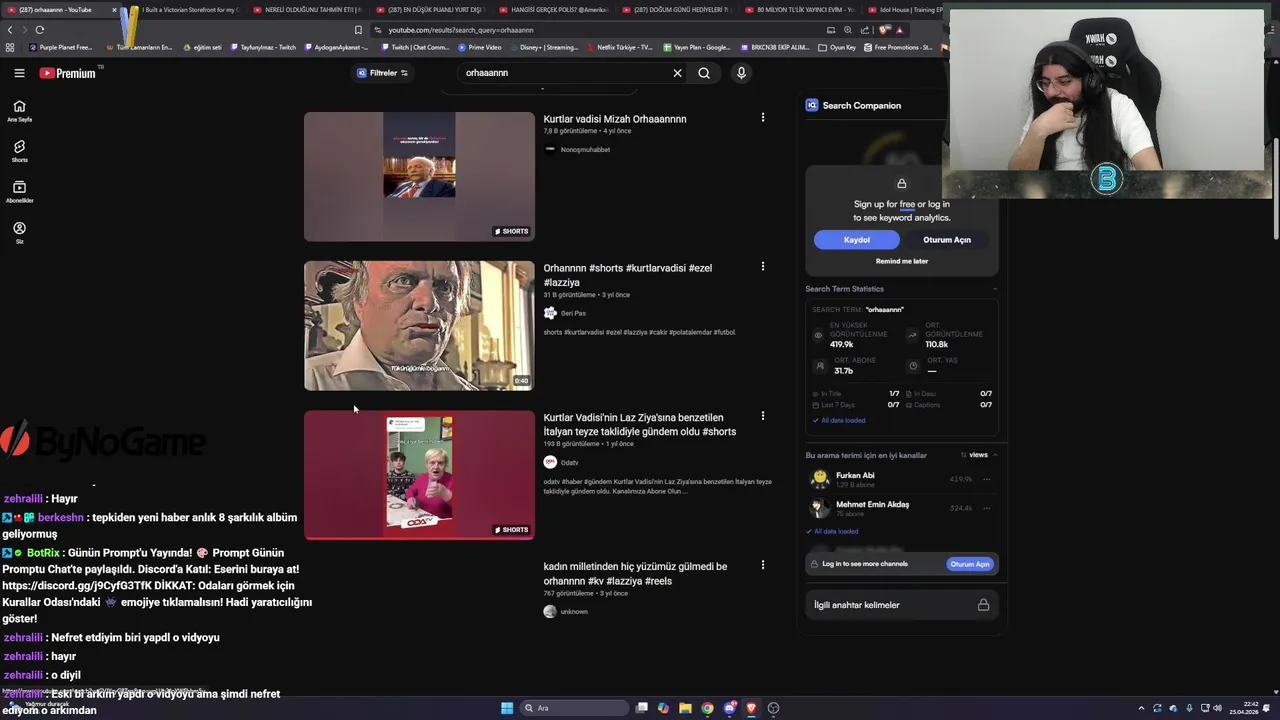This screenshot has width=1280, height=720.
Task: Click Oturum Açın beside Log in to see more channels
Action: pyautogui.click(x=970, y=564)
